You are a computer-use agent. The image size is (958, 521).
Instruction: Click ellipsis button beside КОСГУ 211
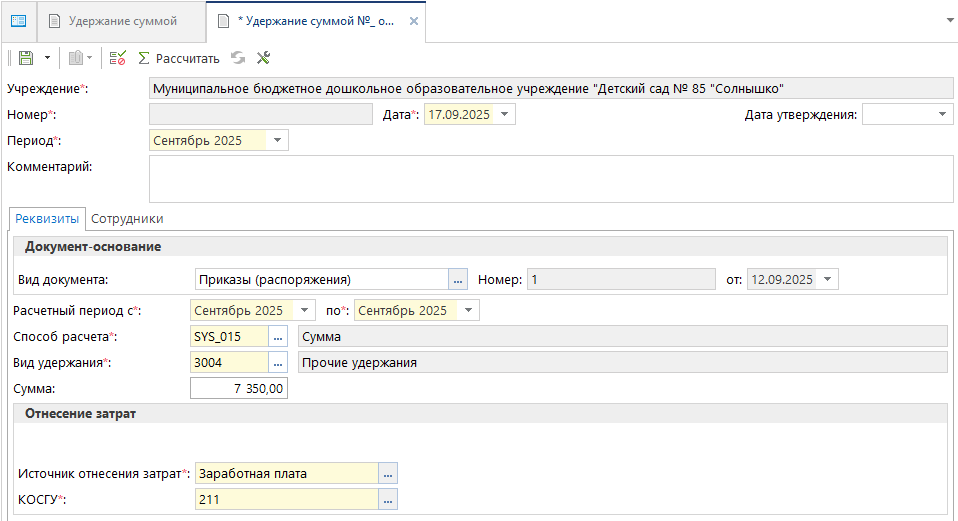pos(388,498)
